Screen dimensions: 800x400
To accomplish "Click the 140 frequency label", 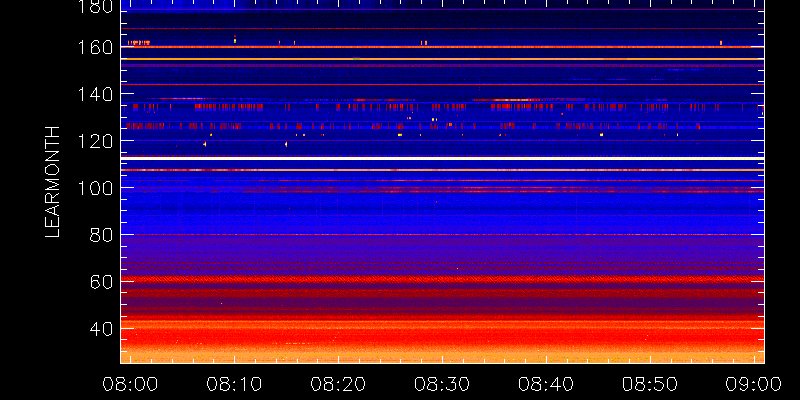I will (95, 94).
